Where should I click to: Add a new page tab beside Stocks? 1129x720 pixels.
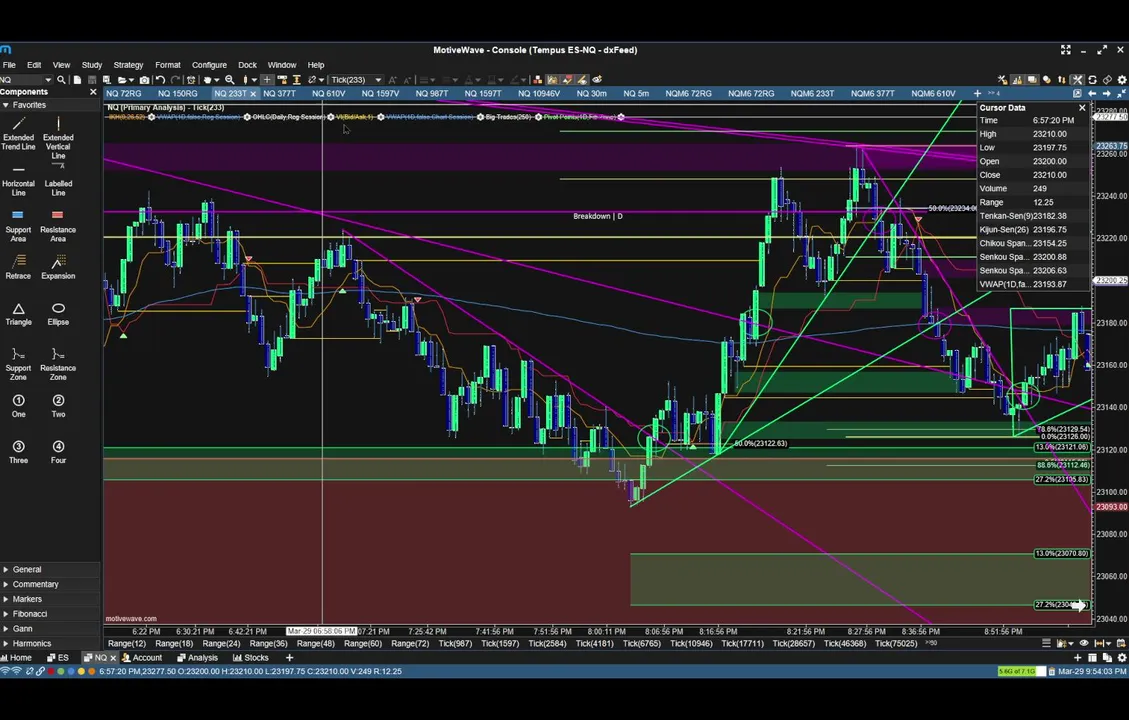(289, 657)
